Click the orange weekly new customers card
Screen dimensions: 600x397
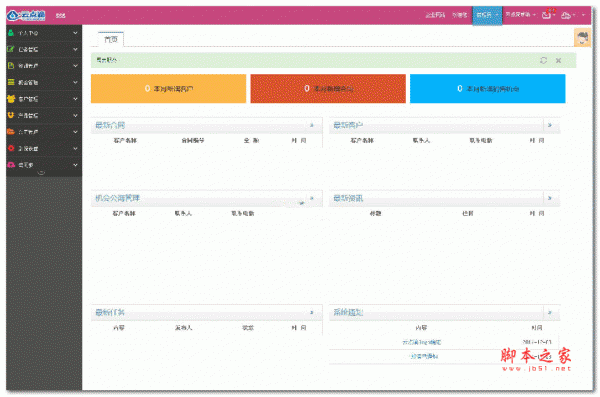click(x=168, y=88)
